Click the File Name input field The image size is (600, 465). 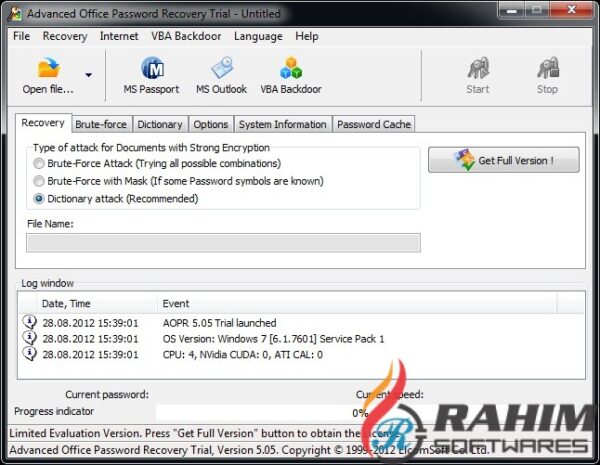pos(223,243)
